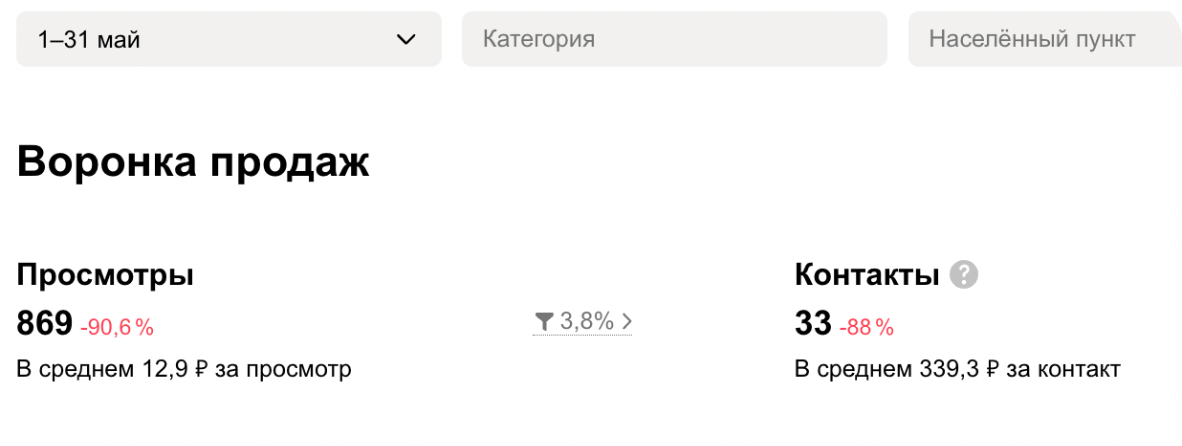Select the Контакты metric label
1182x446 pixels.
click(867, 275)
